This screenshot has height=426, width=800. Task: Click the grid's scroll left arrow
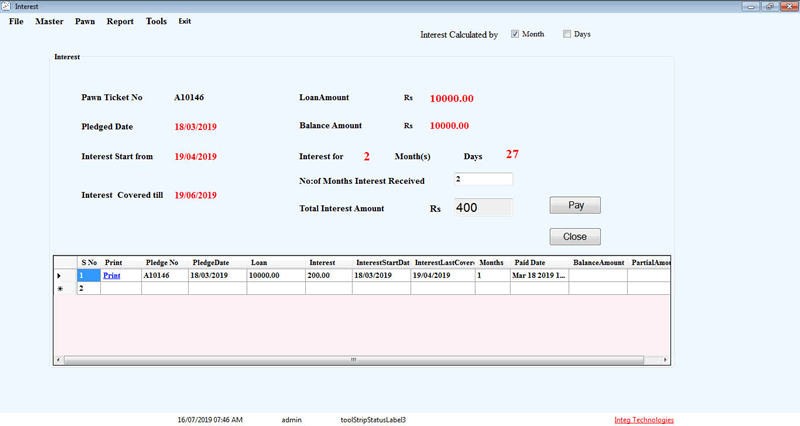coord(58,360)
